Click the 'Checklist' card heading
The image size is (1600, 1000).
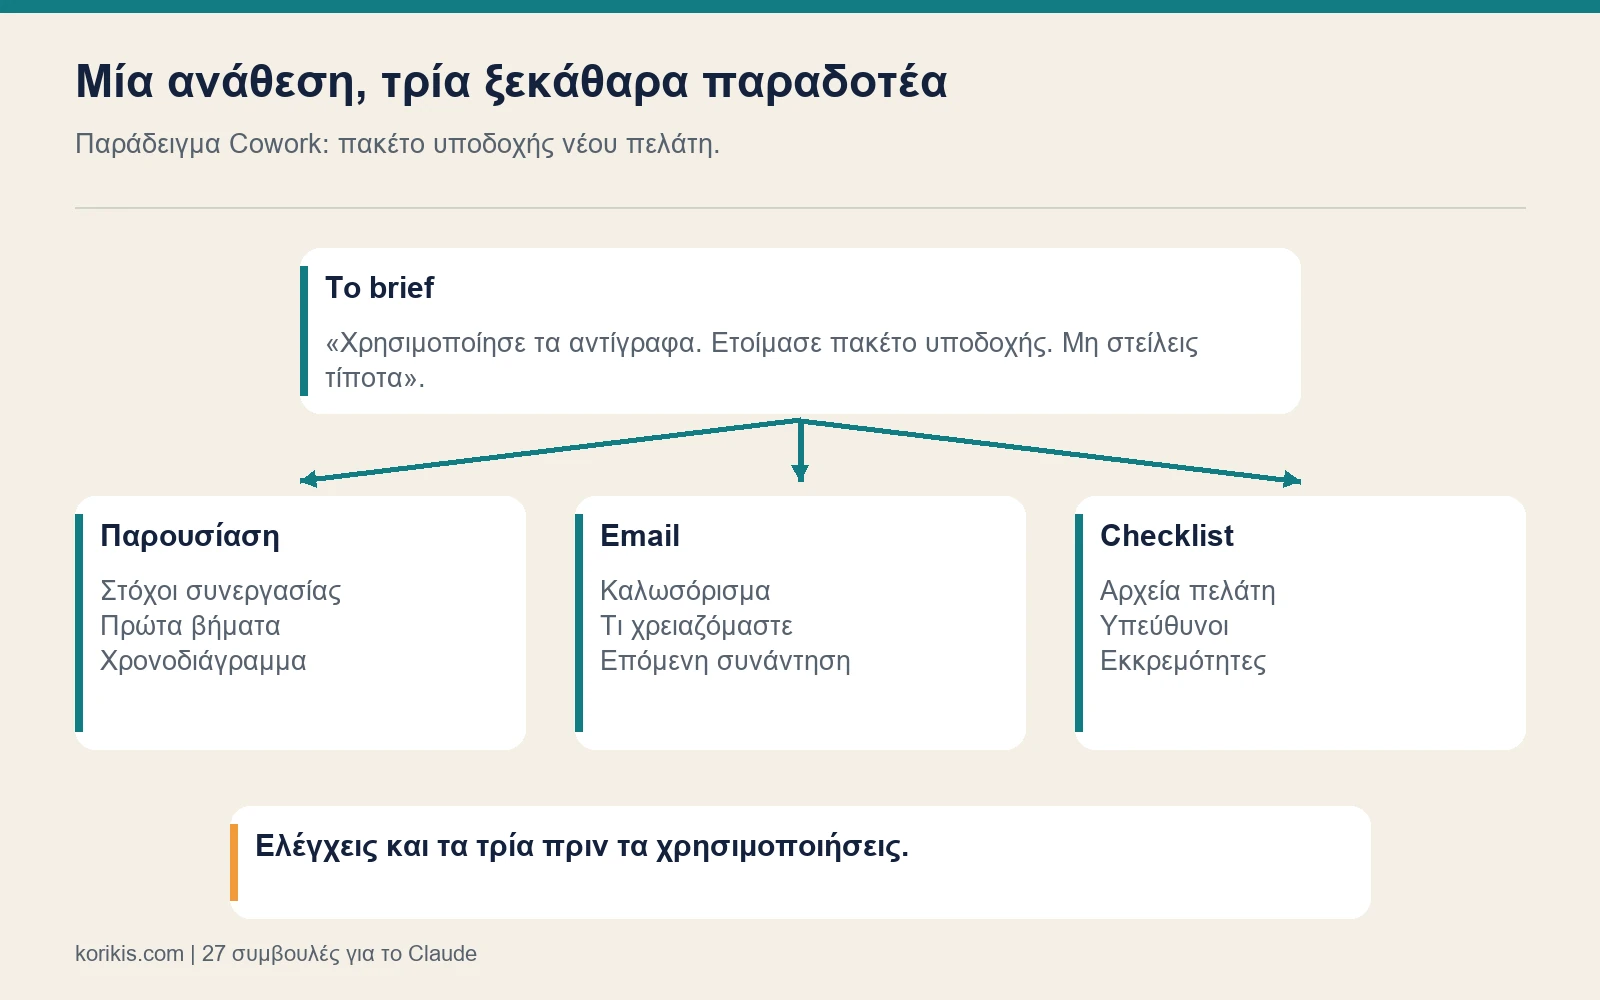(1167, 536)
